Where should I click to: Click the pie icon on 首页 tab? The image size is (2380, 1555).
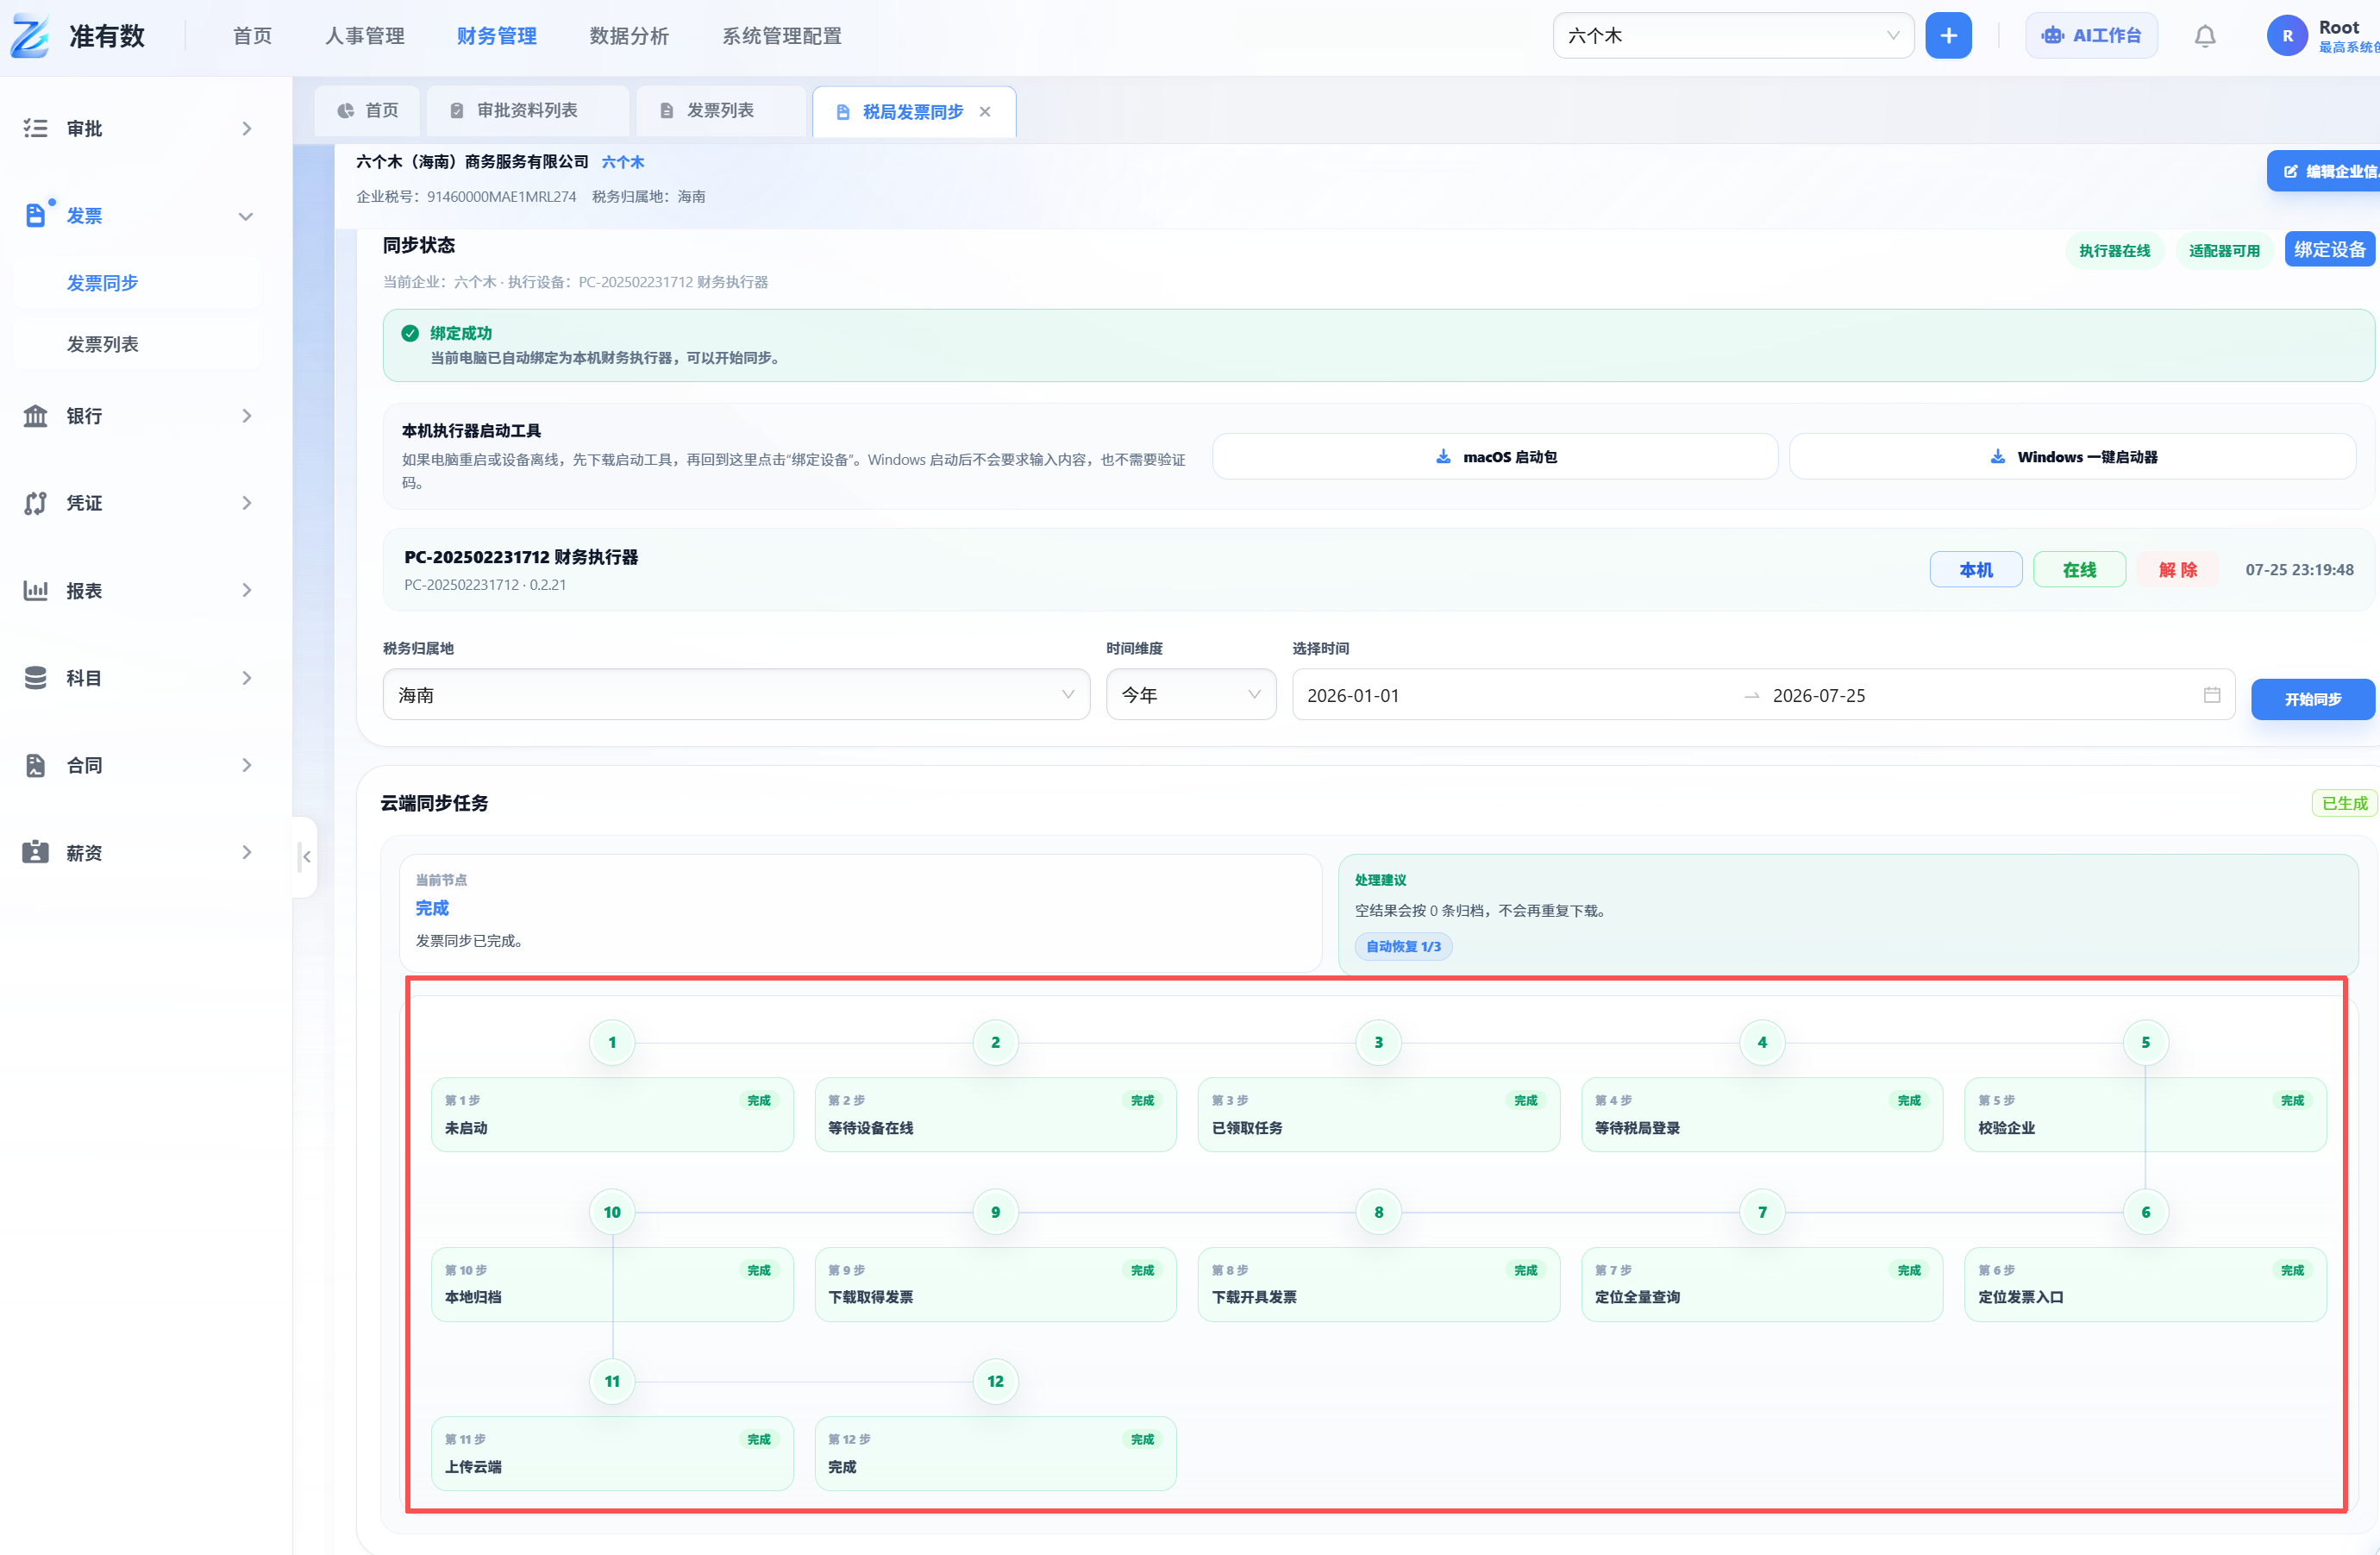[346, 111]
